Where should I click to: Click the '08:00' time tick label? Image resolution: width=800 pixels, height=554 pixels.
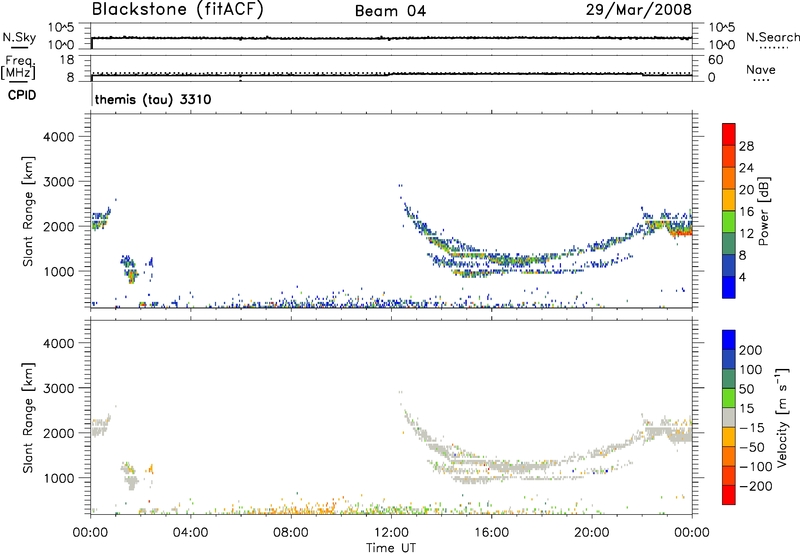tap(291, 533)
